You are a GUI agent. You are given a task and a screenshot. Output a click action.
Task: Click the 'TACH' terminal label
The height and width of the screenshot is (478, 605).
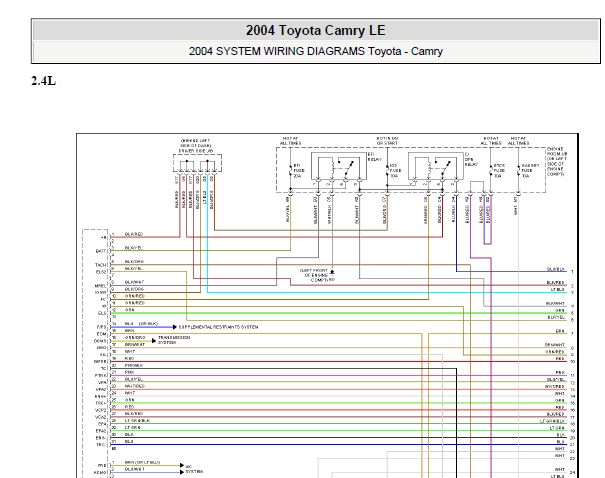pos(101,265)
